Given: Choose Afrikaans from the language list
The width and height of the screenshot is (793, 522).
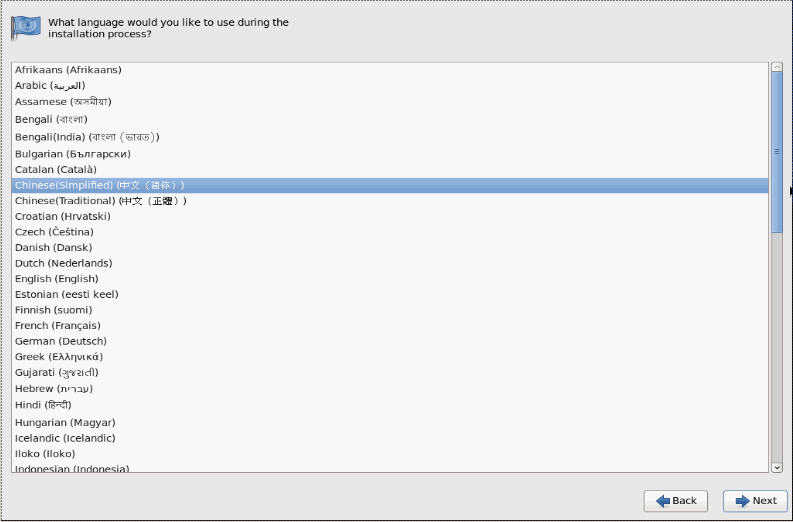Looking at the screenshot, I should tap(68, 70).
